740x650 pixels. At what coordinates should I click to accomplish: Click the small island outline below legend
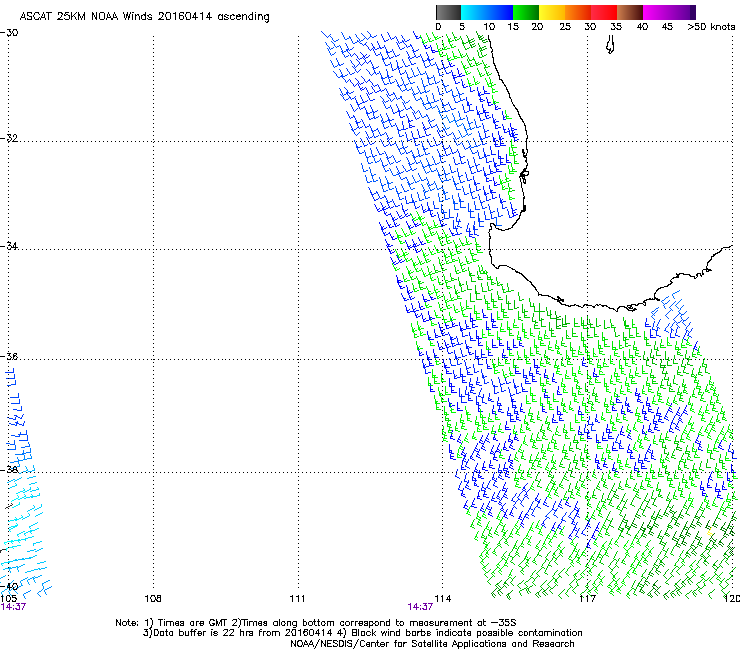pos(610,45)
